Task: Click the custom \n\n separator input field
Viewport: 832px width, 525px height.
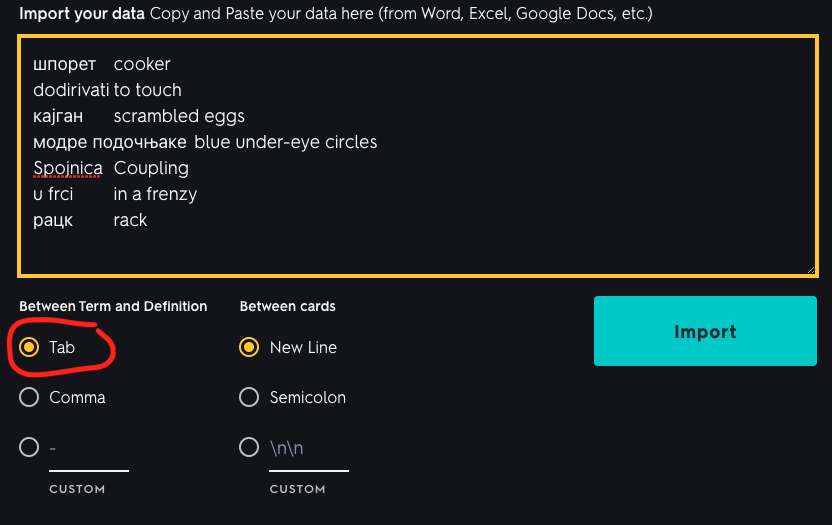Action: [x=309, y=450]
